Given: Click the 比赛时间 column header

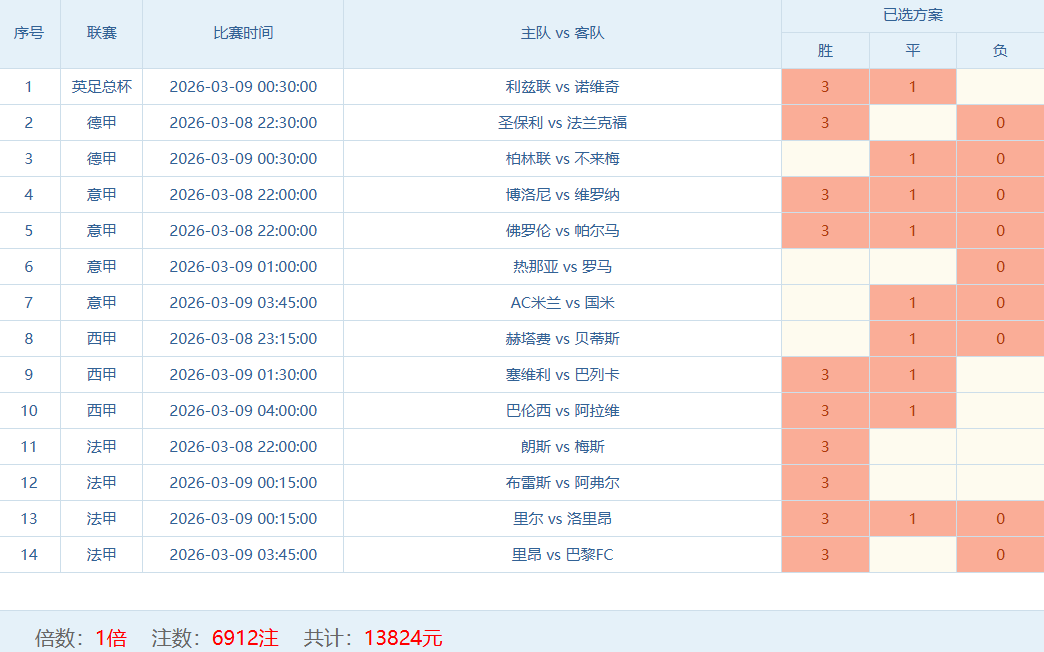Looking at the screenshot, I should pos(243,33).
